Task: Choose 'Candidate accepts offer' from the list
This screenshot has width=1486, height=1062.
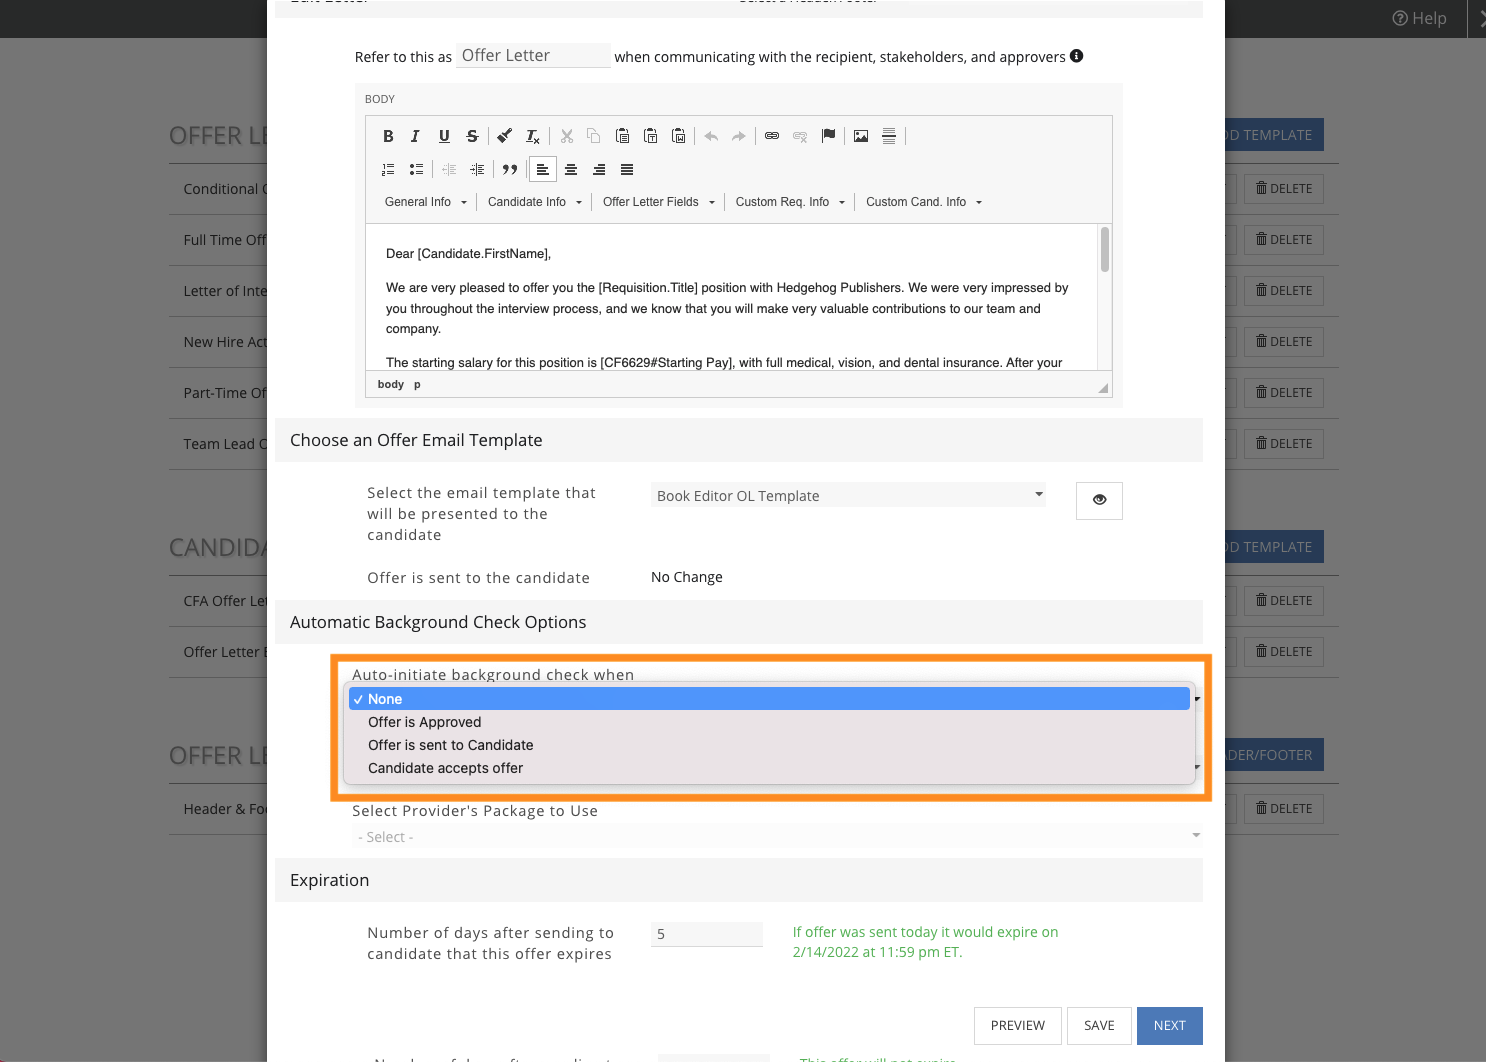Action: coord(446,768)
